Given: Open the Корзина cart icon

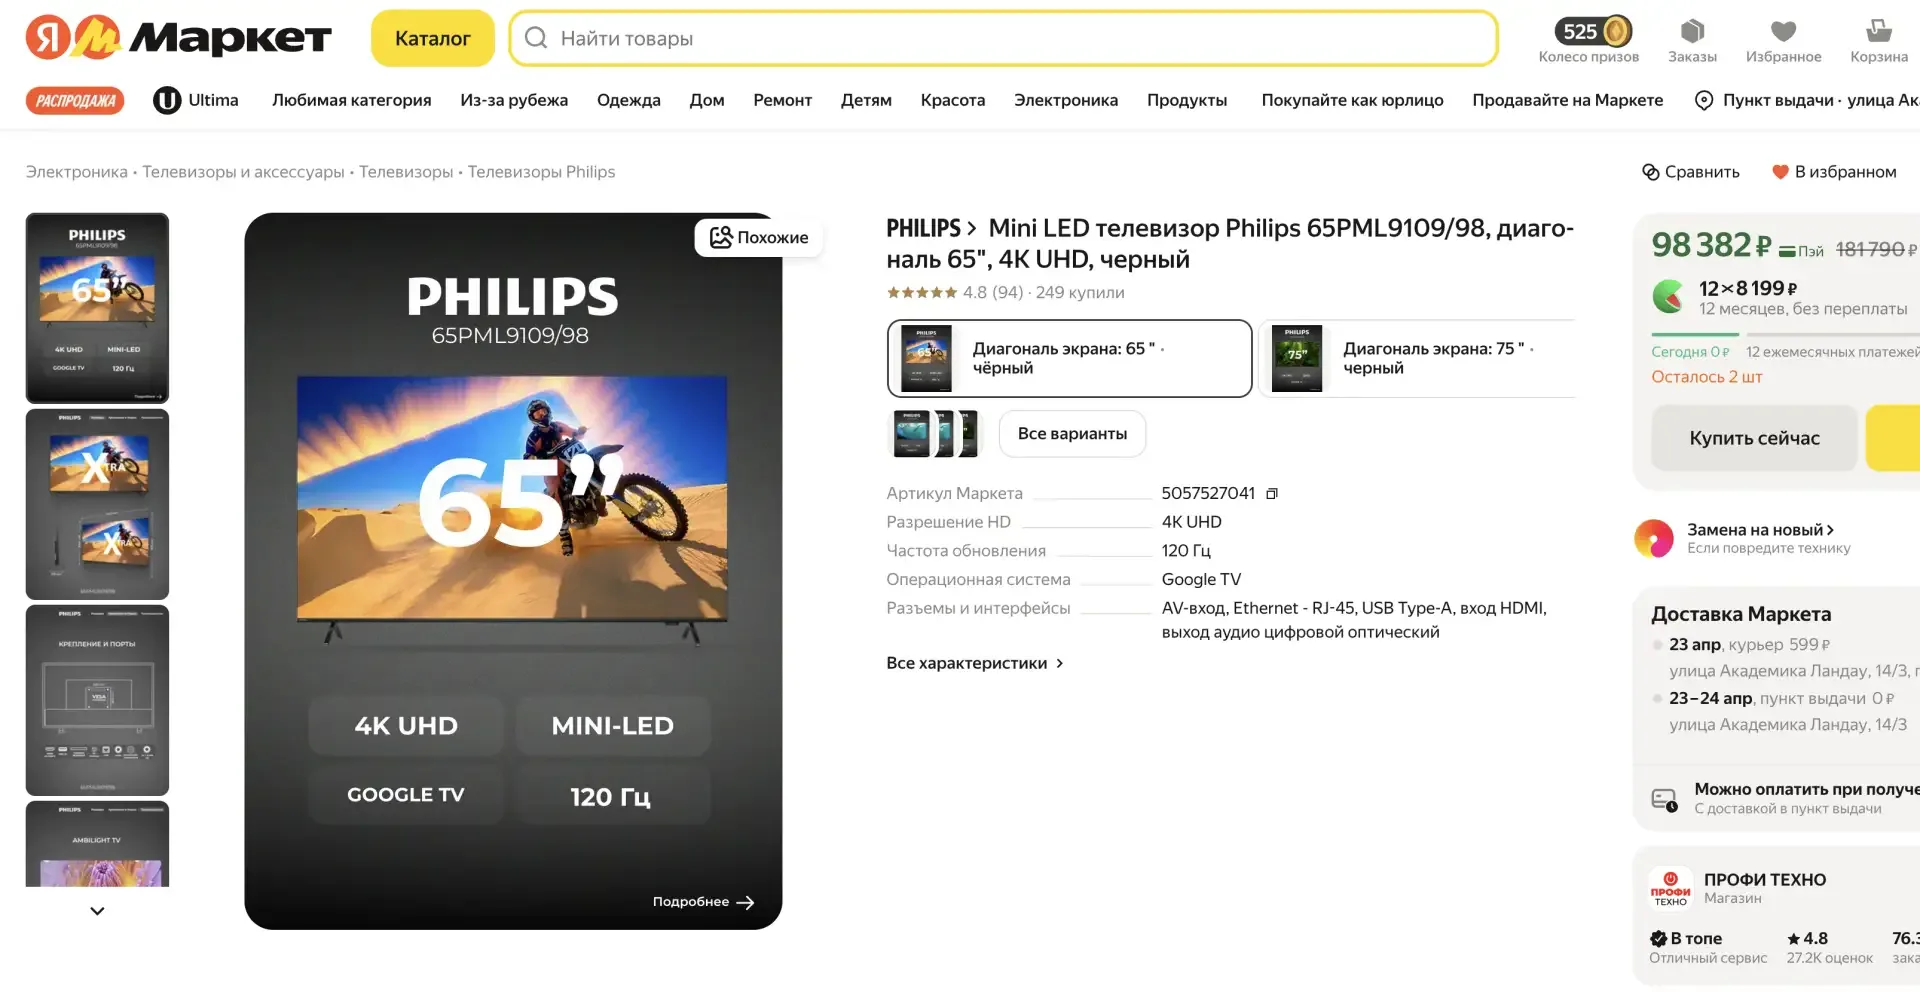Looking at the screenshot, I should pos(1878,31).
